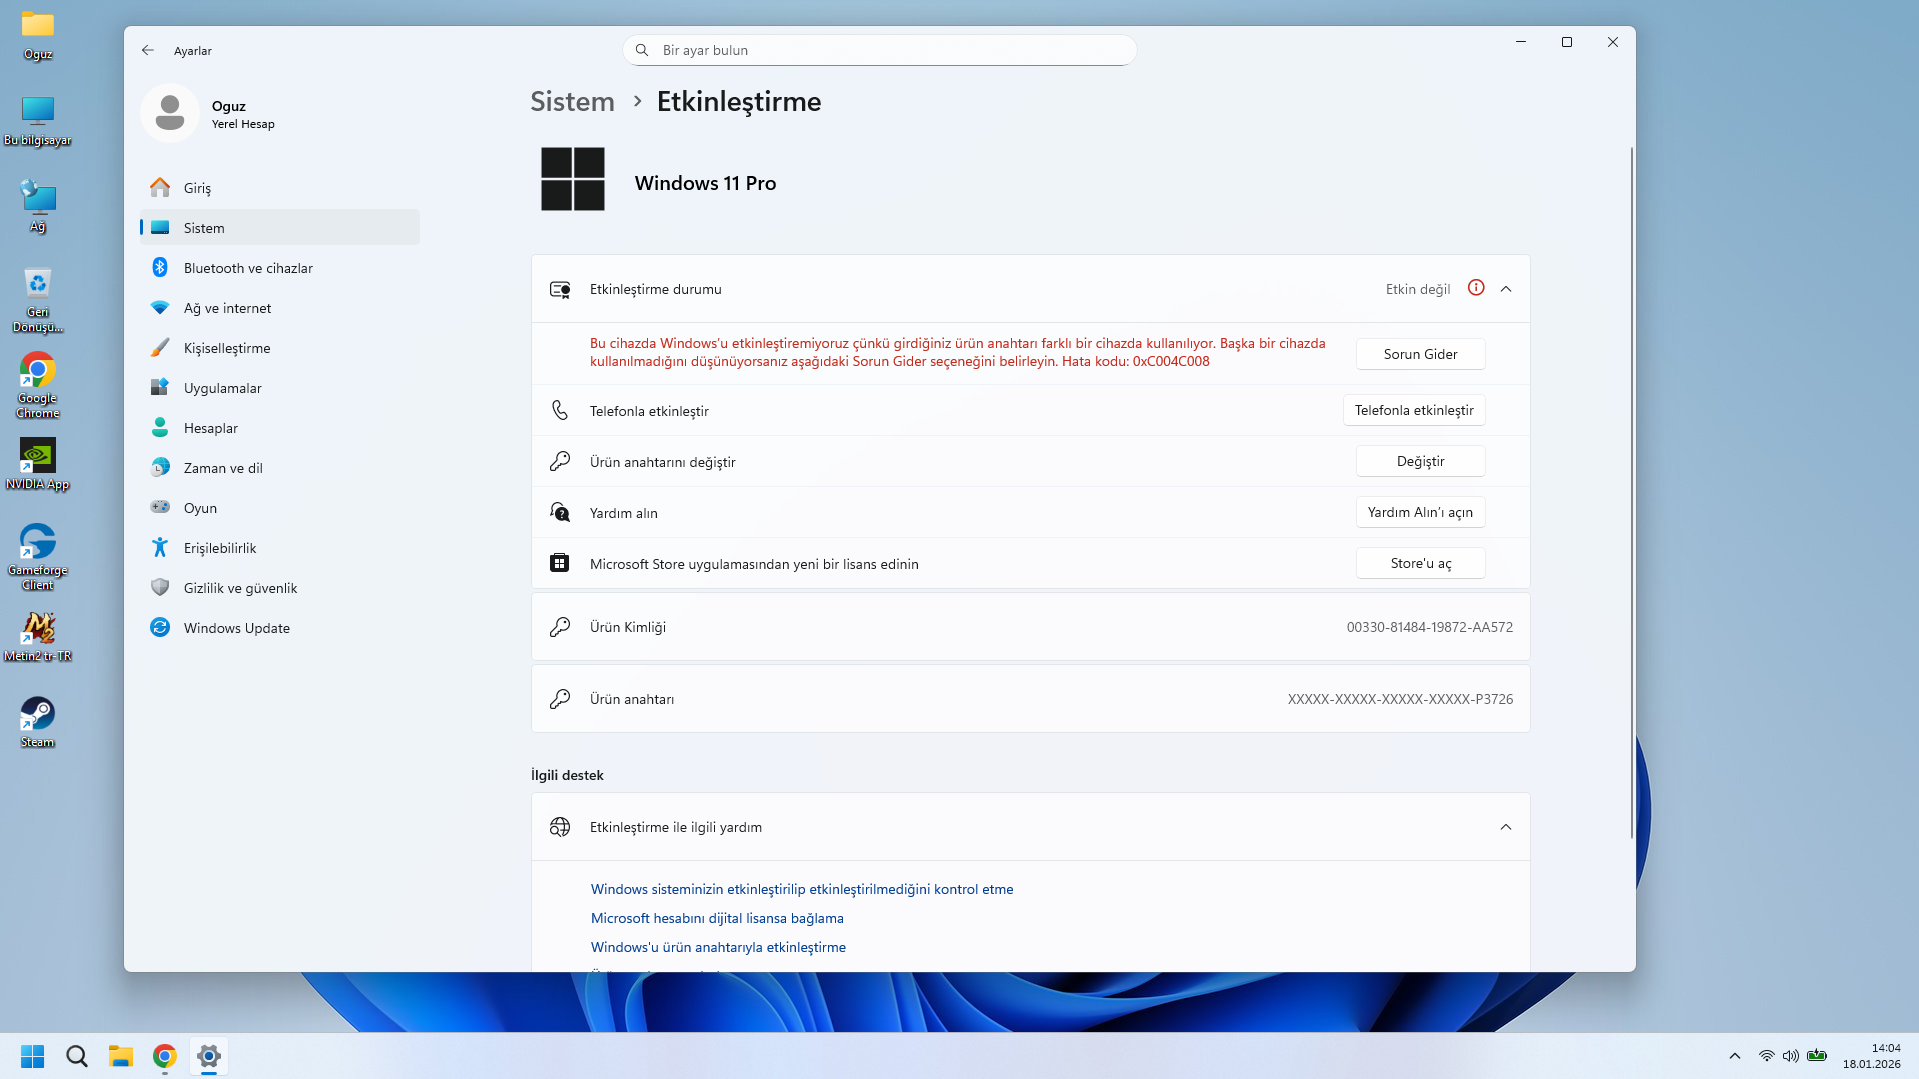1919x1079 pixels.
Task: Click the back arrow in Settings
Action: 148,50
